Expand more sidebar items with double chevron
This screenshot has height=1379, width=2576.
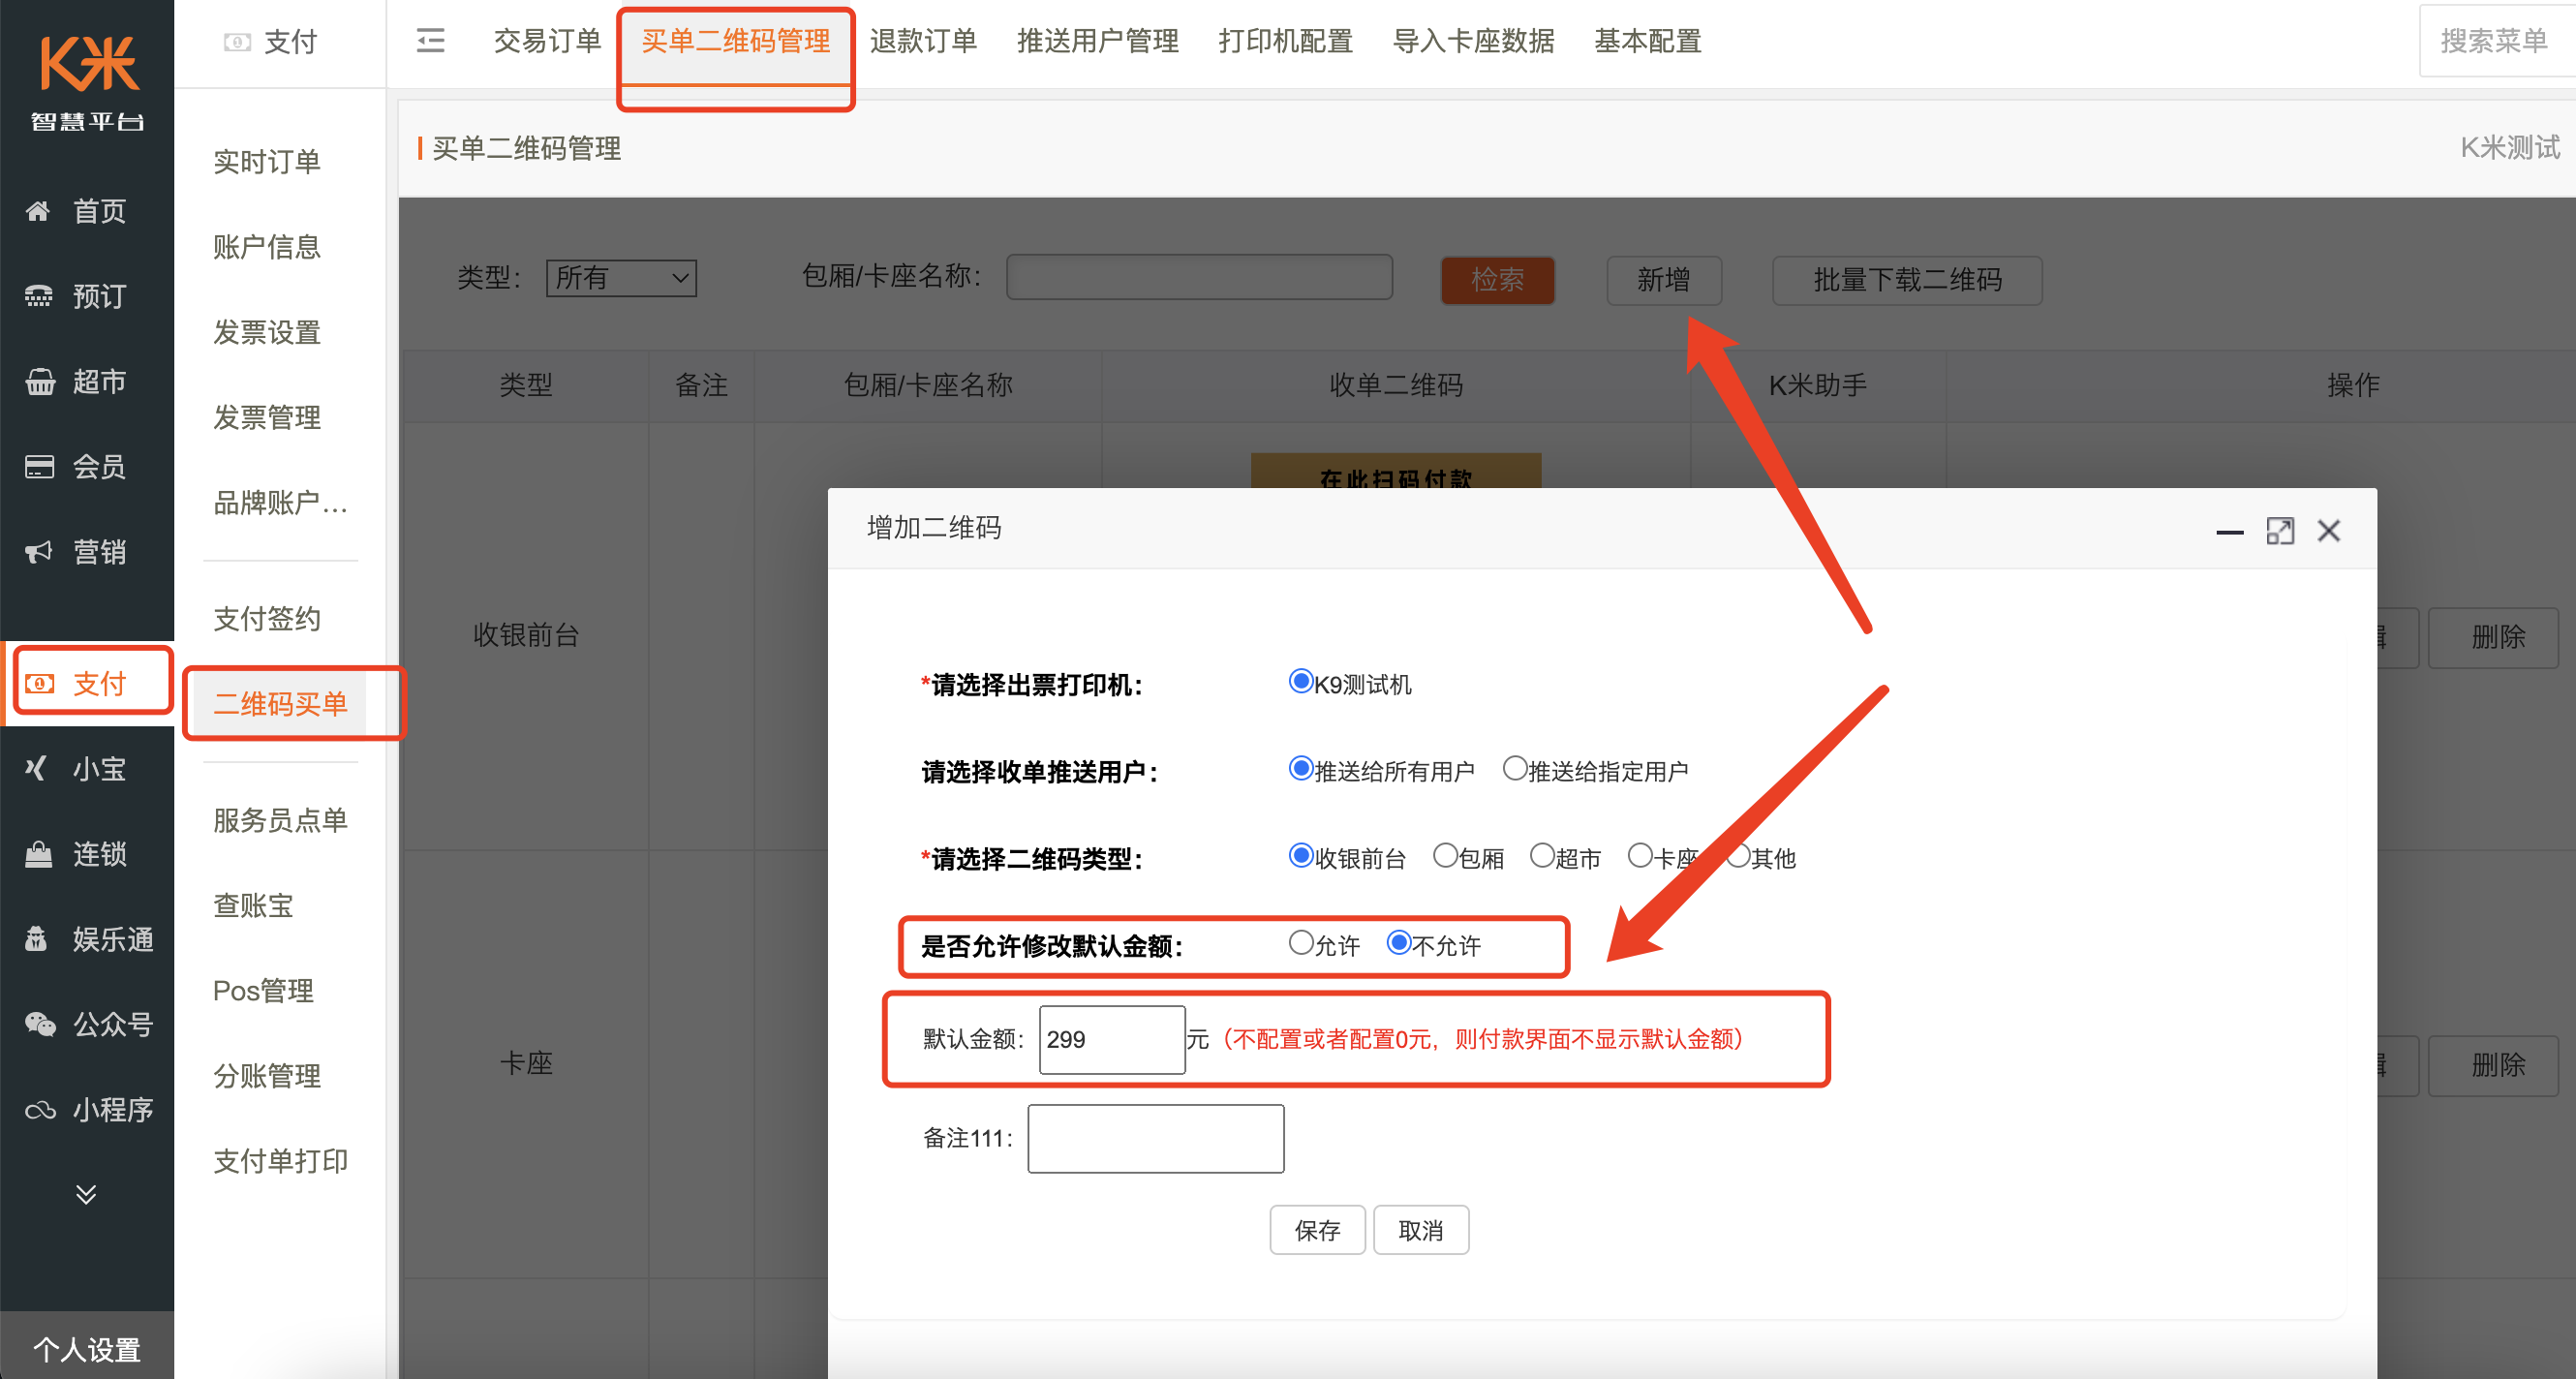[86, 1194]
